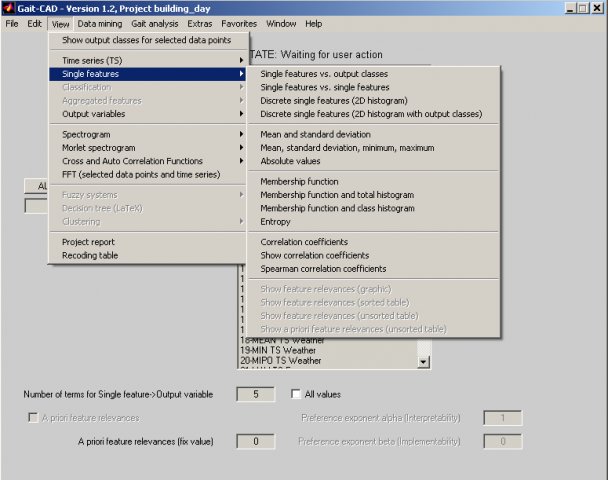608x480 pixels.
Task: Choose Mean and standard deviation
Action: [x=373, y=135]
